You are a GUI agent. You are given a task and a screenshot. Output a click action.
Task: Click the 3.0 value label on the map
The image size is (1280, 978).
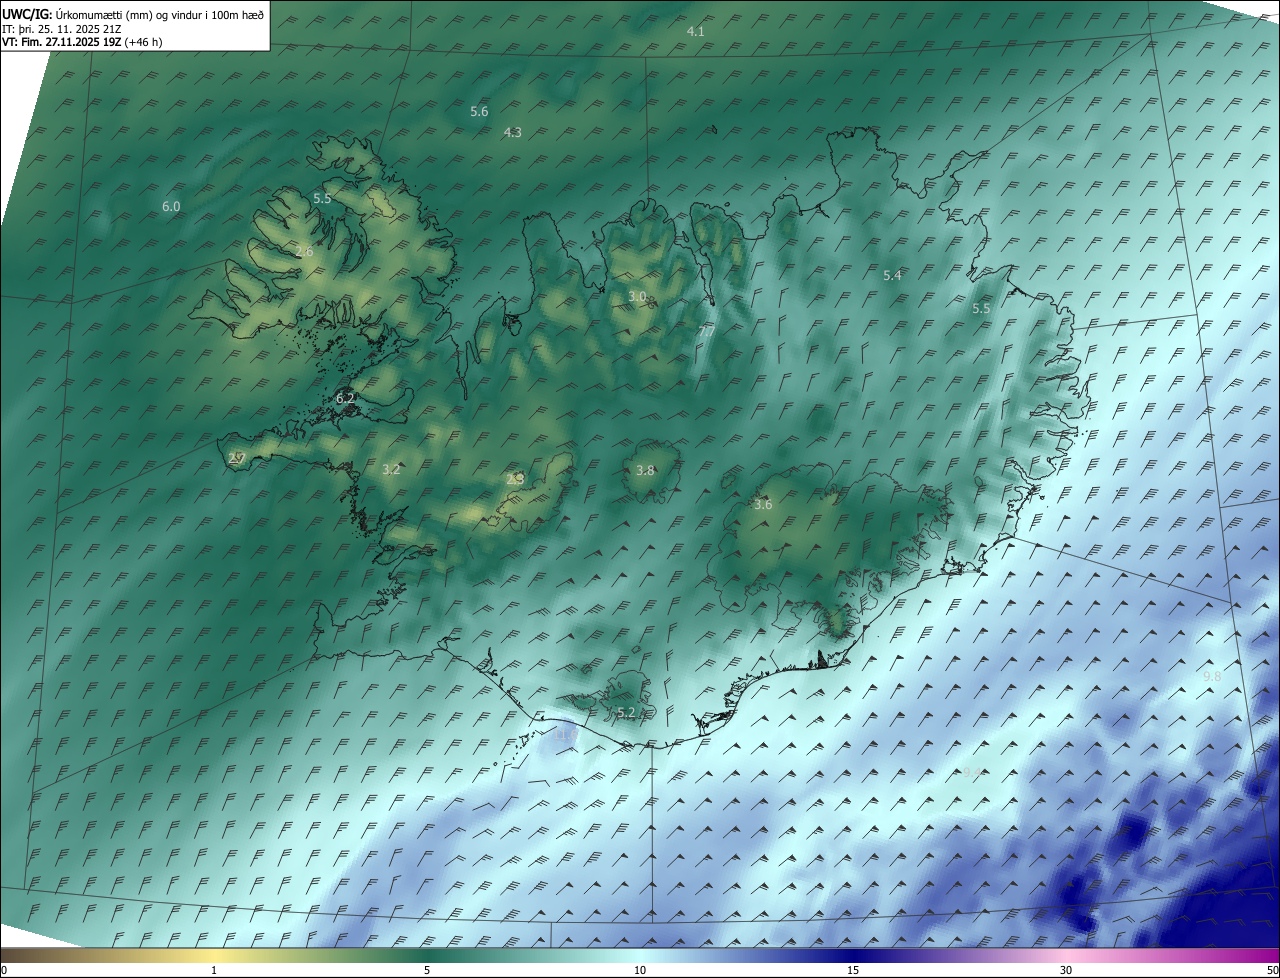click(637, 297)
